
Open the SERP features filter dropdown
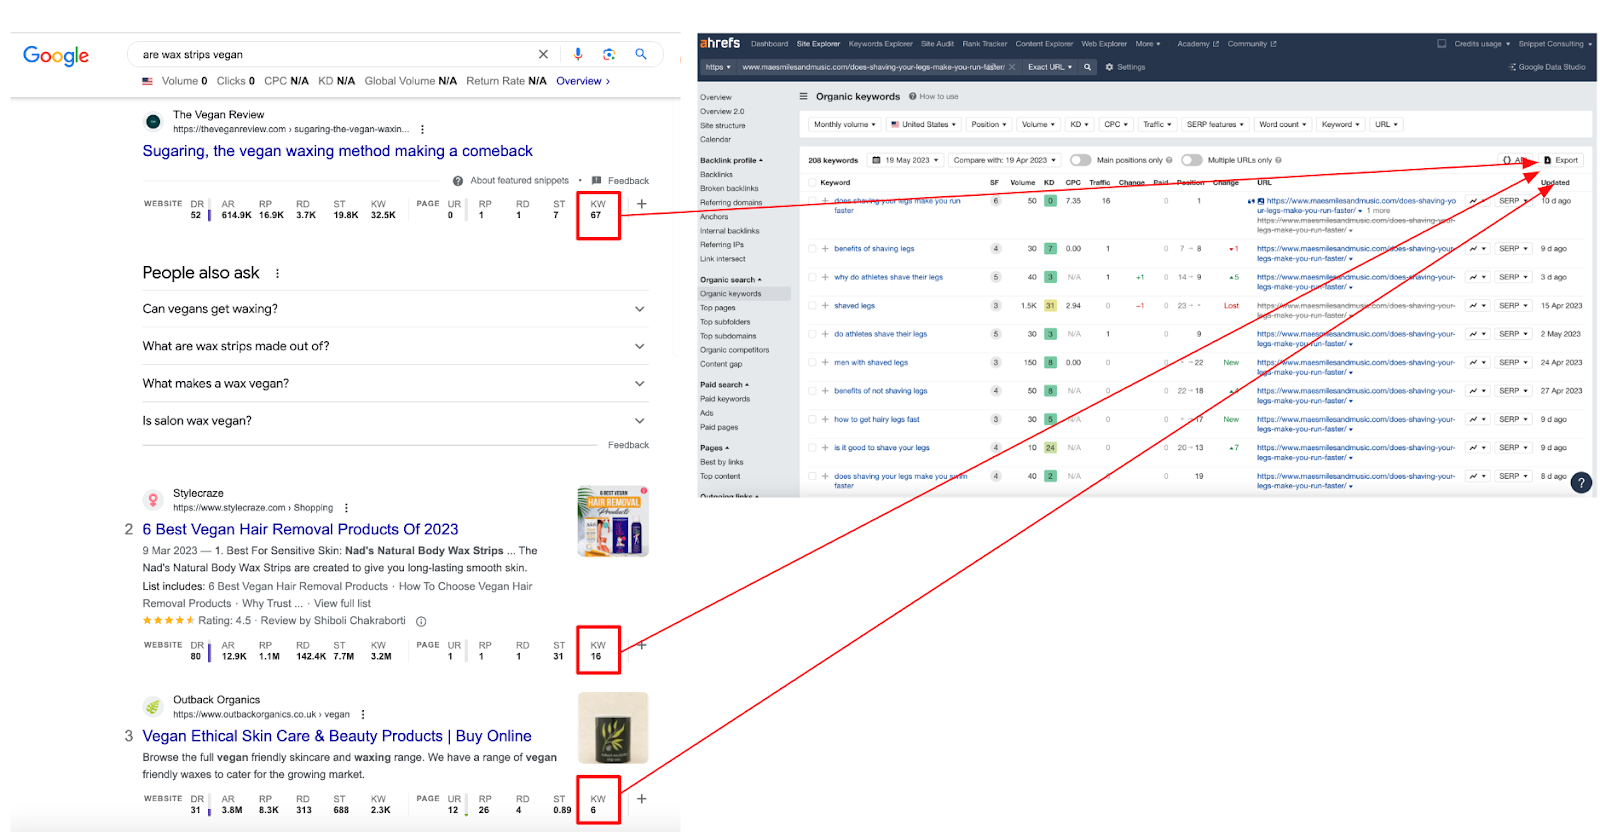(1214, 125)
